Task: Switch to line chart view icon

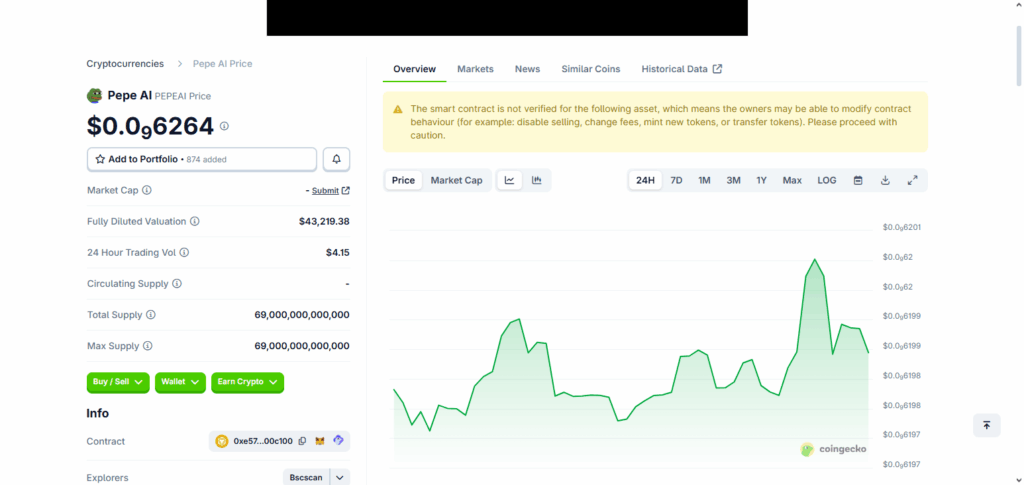Action: 509,180
